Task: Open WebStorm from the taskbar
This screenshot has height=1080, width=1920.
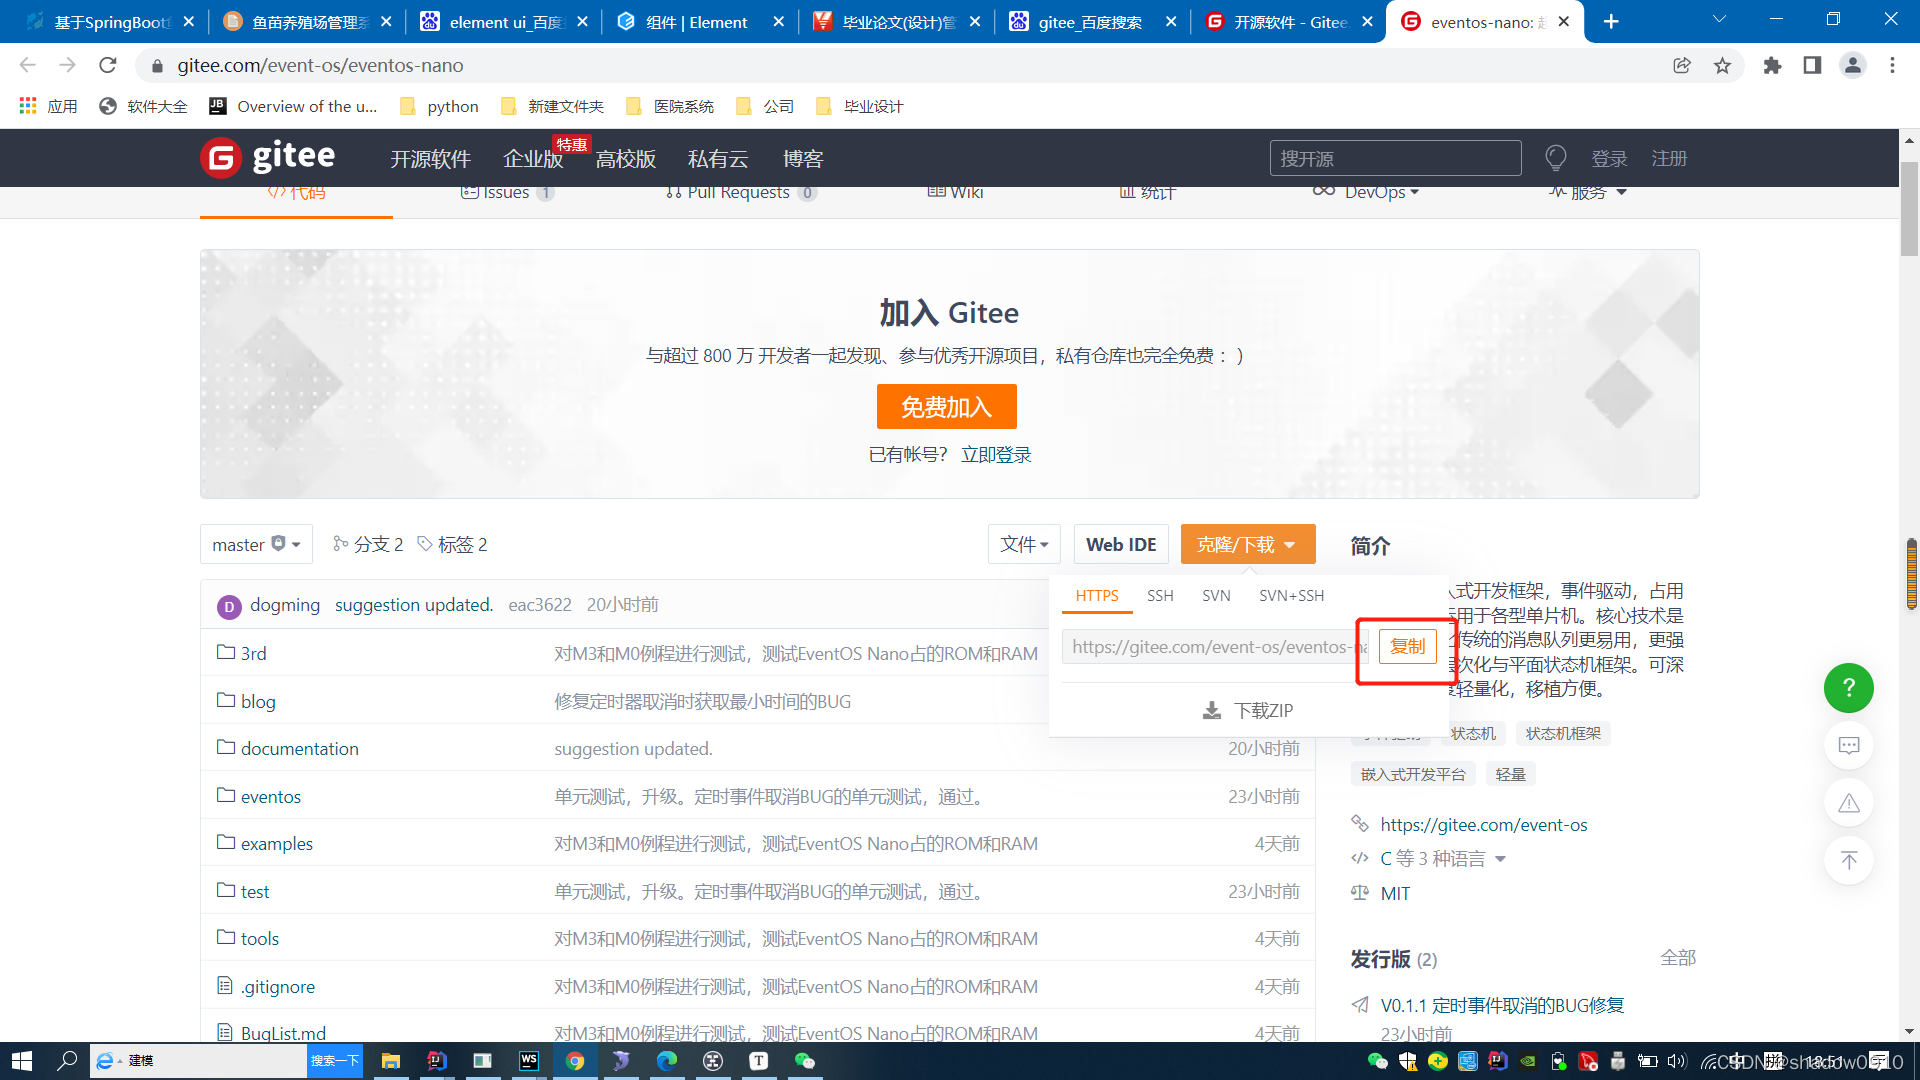Action: point(529,1061)
